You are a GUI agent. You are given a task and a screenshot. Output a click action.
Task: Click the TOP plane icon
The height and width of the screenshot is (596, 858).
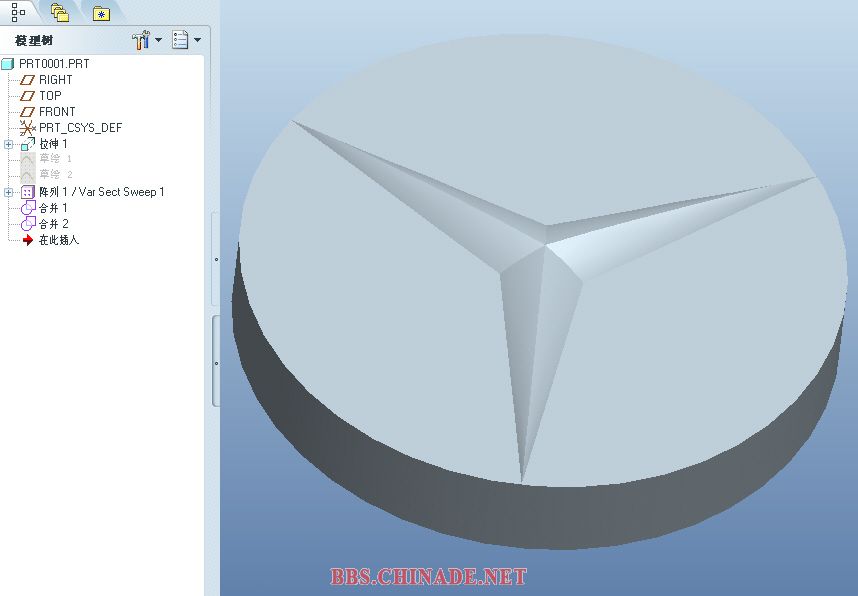point(27,96)
